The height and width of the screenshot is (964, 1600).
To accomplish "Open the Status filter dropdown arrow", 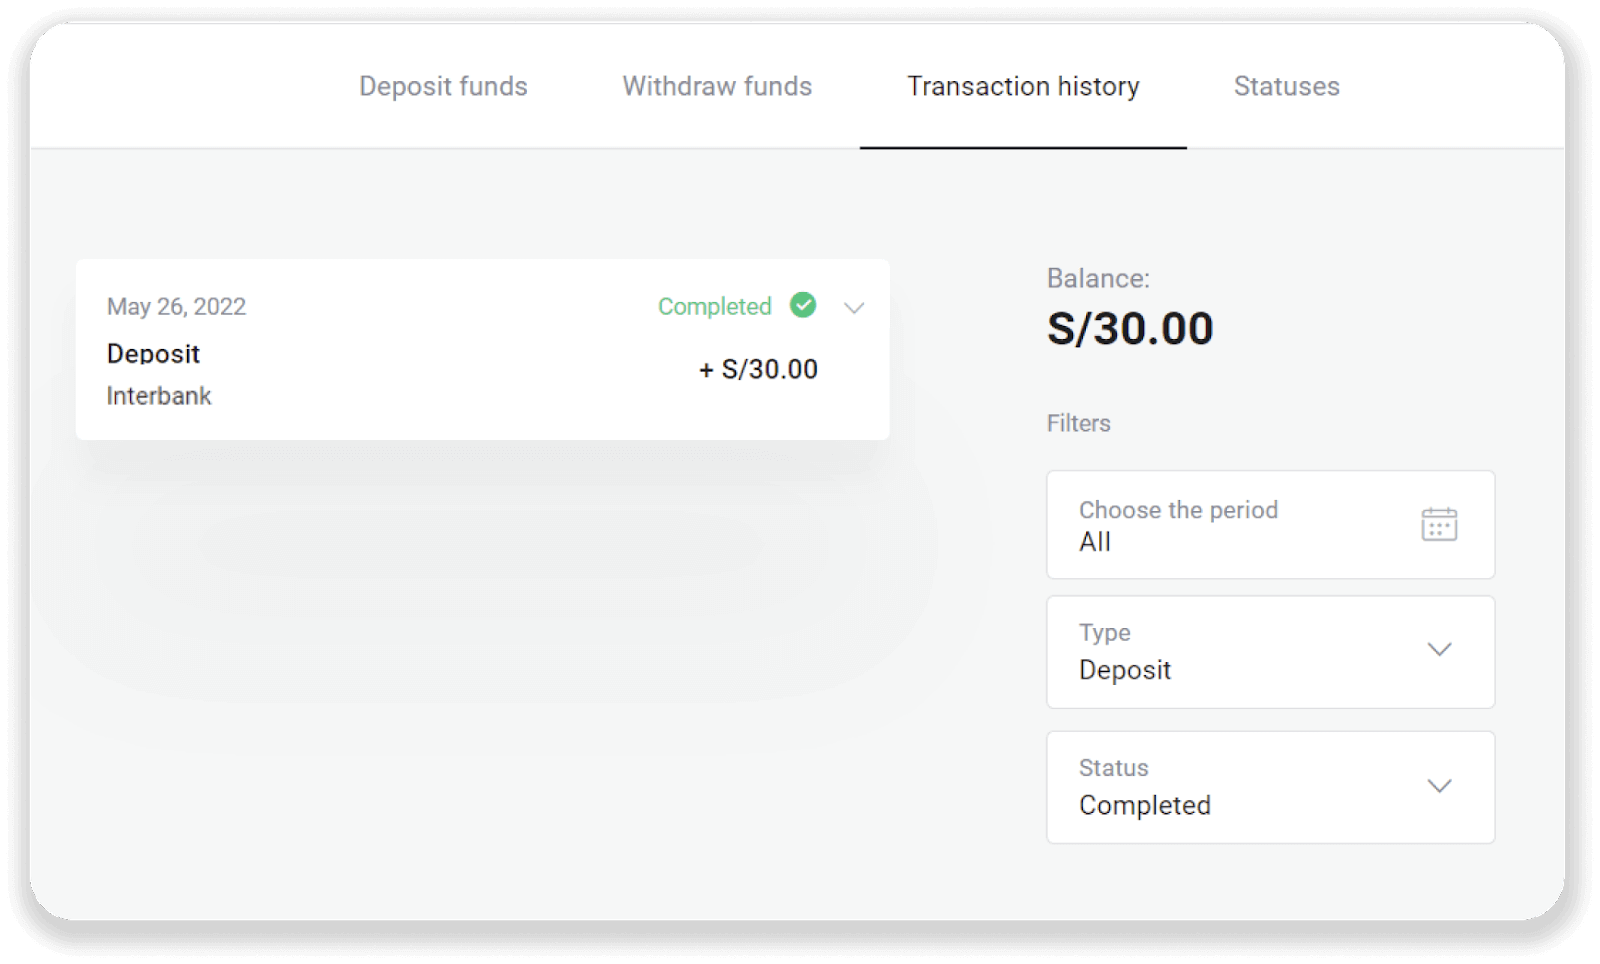I will pyautogui.click(x=1439, y=786).
